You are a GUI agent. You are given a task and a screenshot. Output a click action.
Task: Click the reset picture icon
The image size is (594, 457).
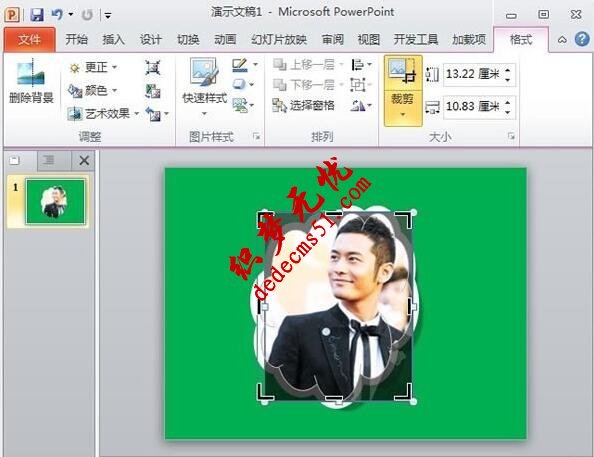(x=154, y=114)
